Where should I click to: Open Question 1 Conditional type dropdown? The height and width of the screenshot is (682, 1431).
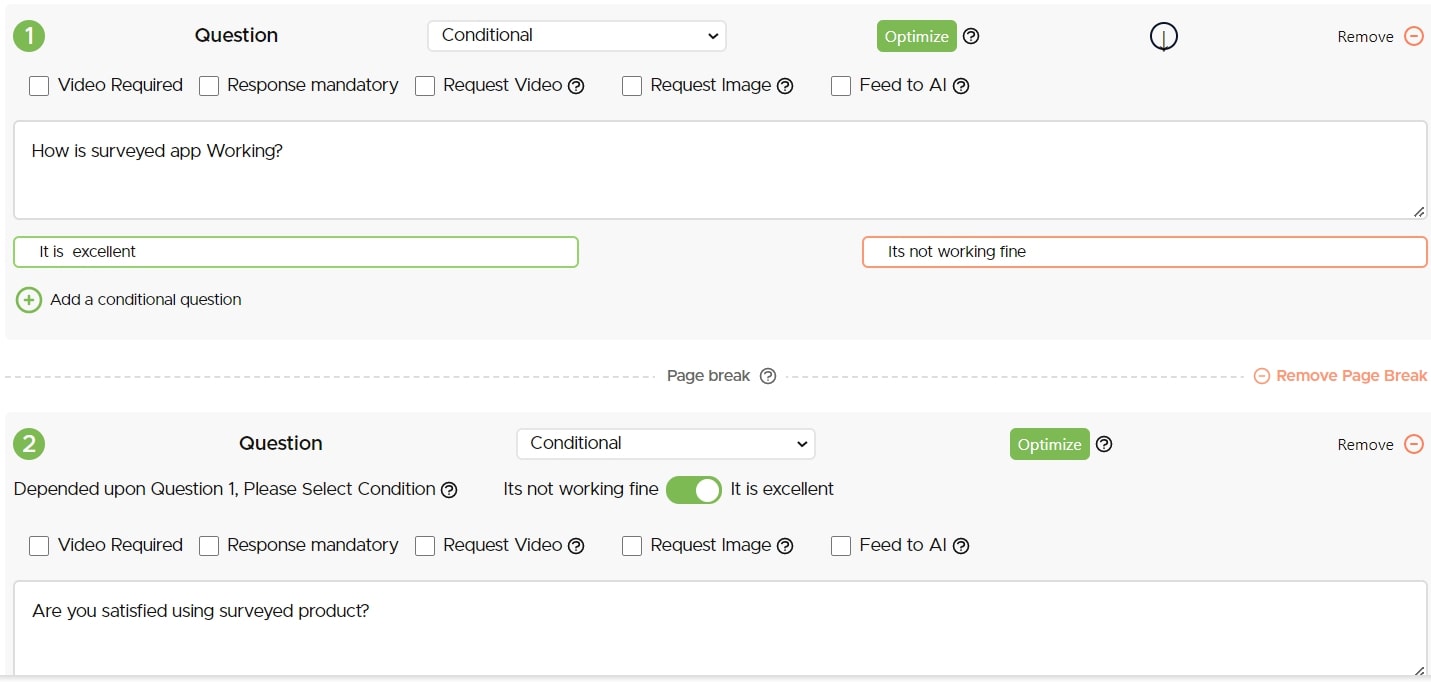click(576, 36)
